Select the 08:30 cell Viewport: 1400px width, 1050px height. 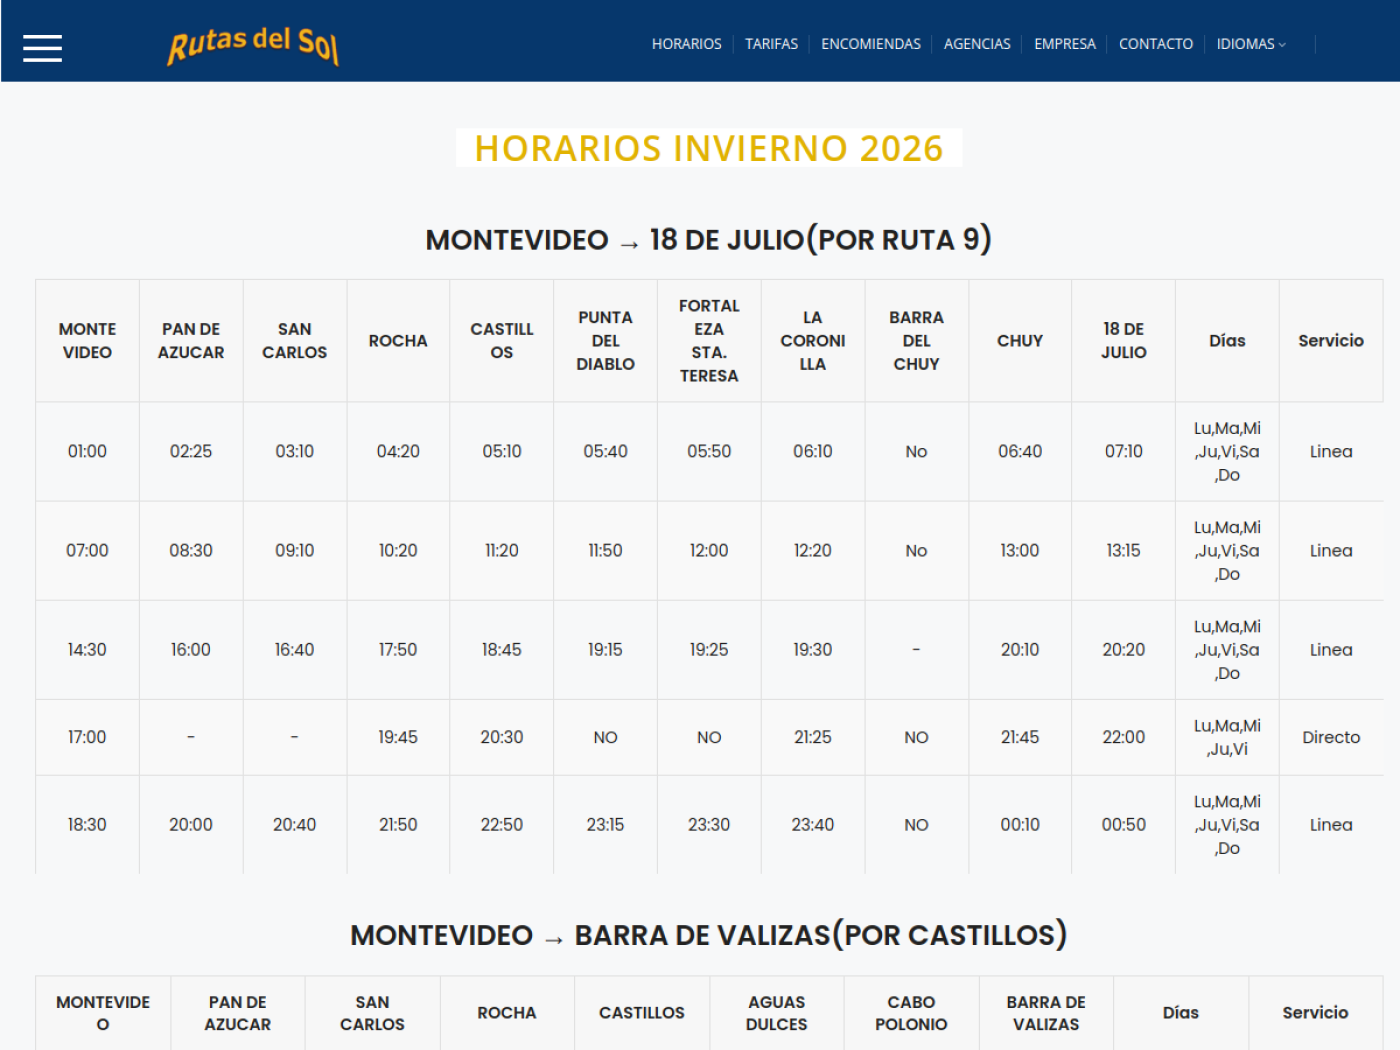click(191, 551)
